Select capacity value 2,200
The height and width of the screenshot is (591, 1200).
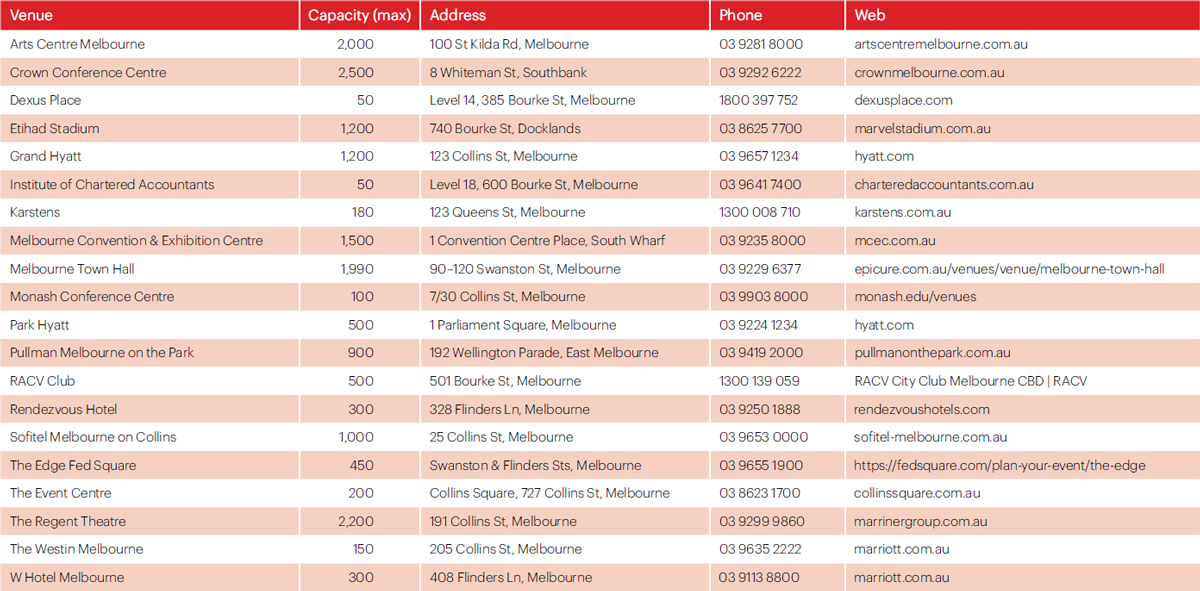pos(356,521)
